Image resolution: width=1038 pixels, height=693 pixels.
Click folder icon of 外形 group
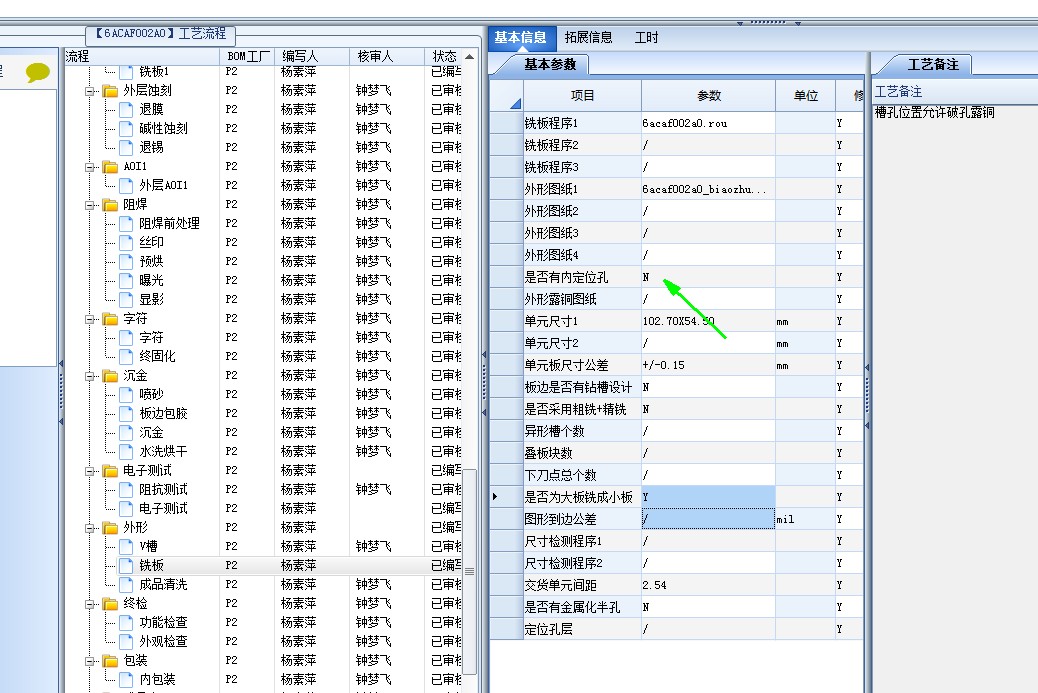point(111,528)
